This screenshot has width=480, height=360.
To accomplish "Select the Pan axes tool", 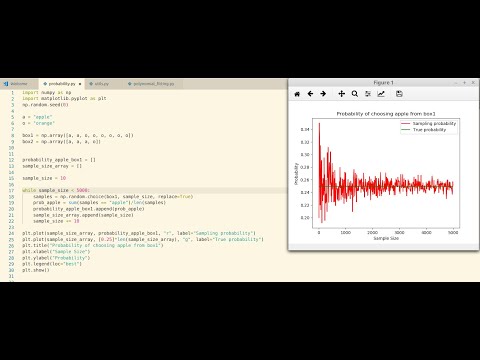I will 341,94.
